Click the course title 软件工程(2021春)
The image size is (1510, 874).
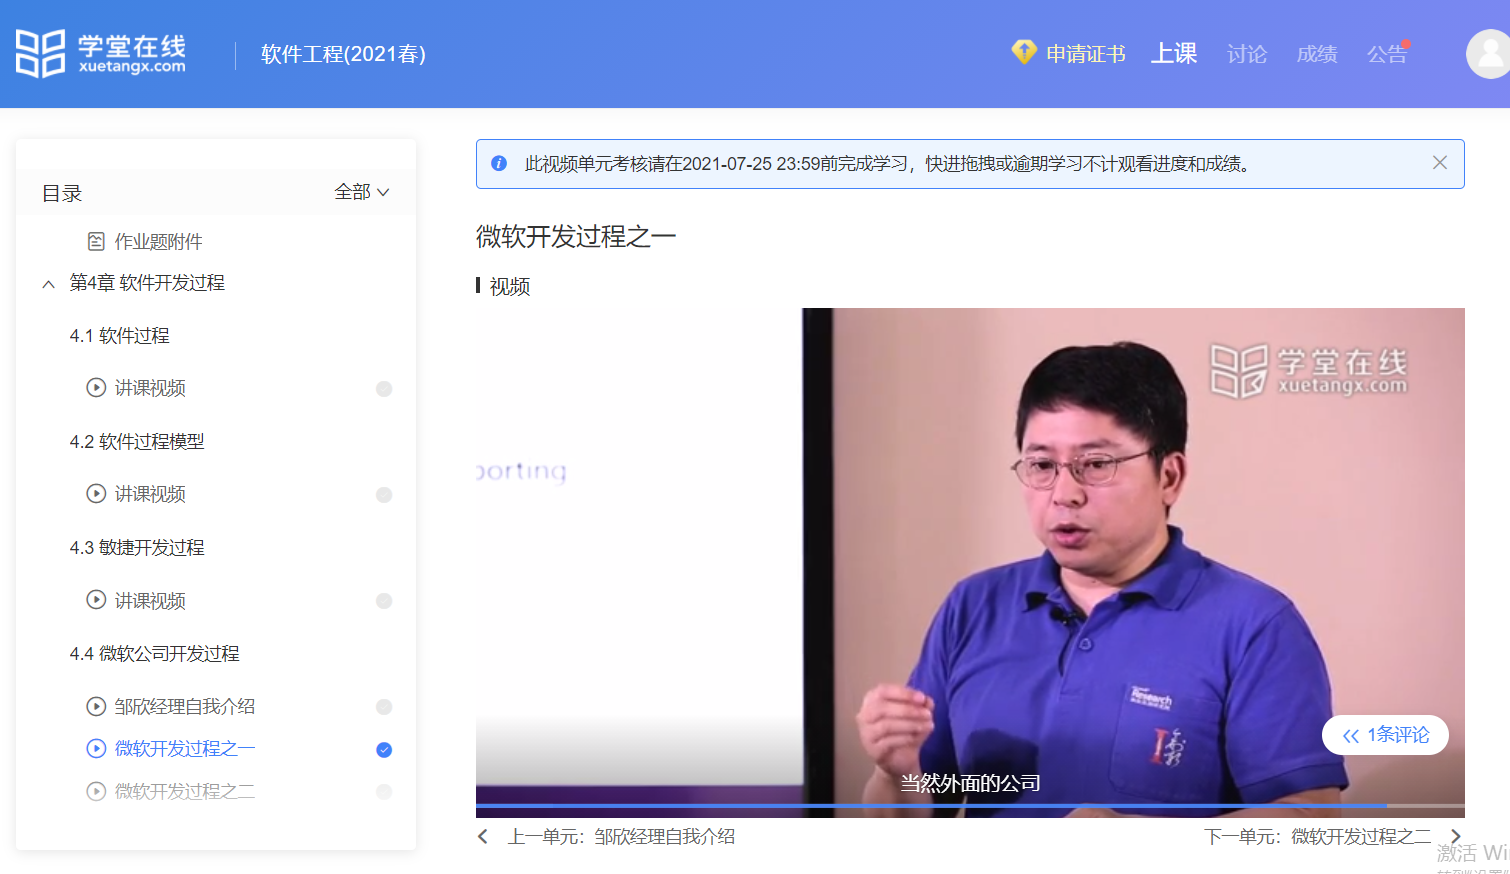tap(343, 54)
